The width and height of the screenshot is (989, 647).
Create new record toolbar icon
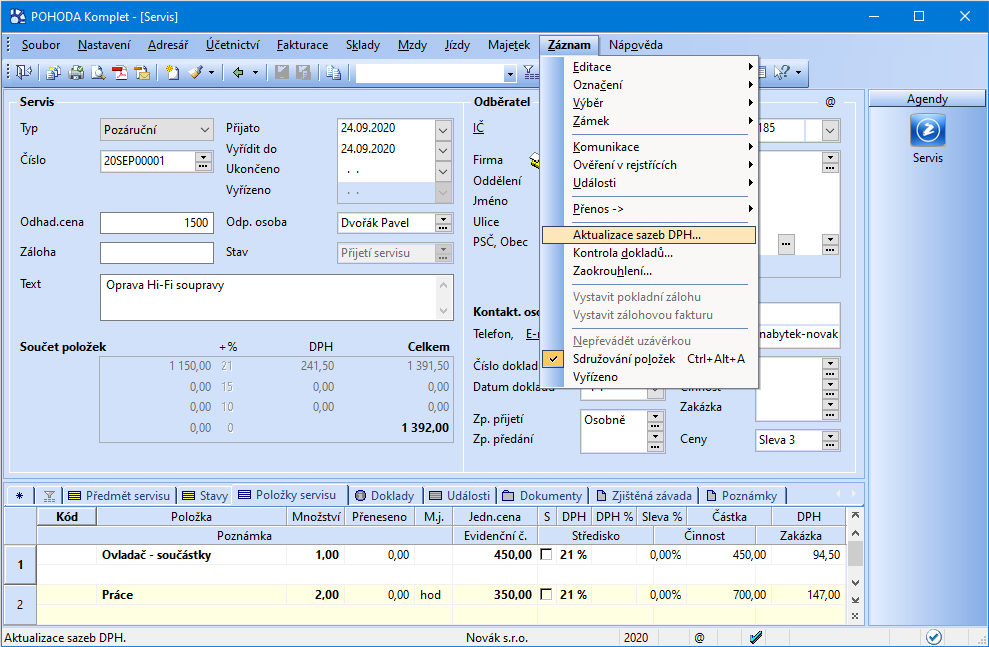click(x=172, y=73)
